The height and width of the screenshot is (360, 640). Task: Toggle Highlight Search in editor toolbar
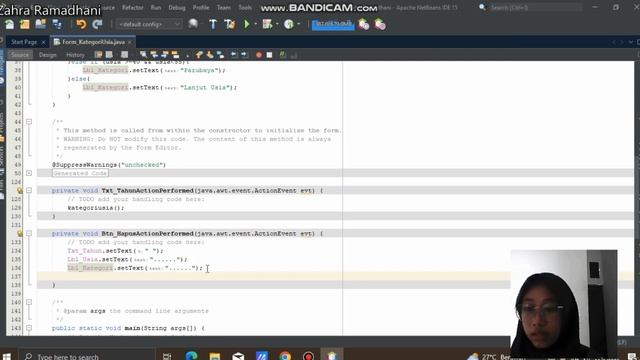[x=176, y=55]
